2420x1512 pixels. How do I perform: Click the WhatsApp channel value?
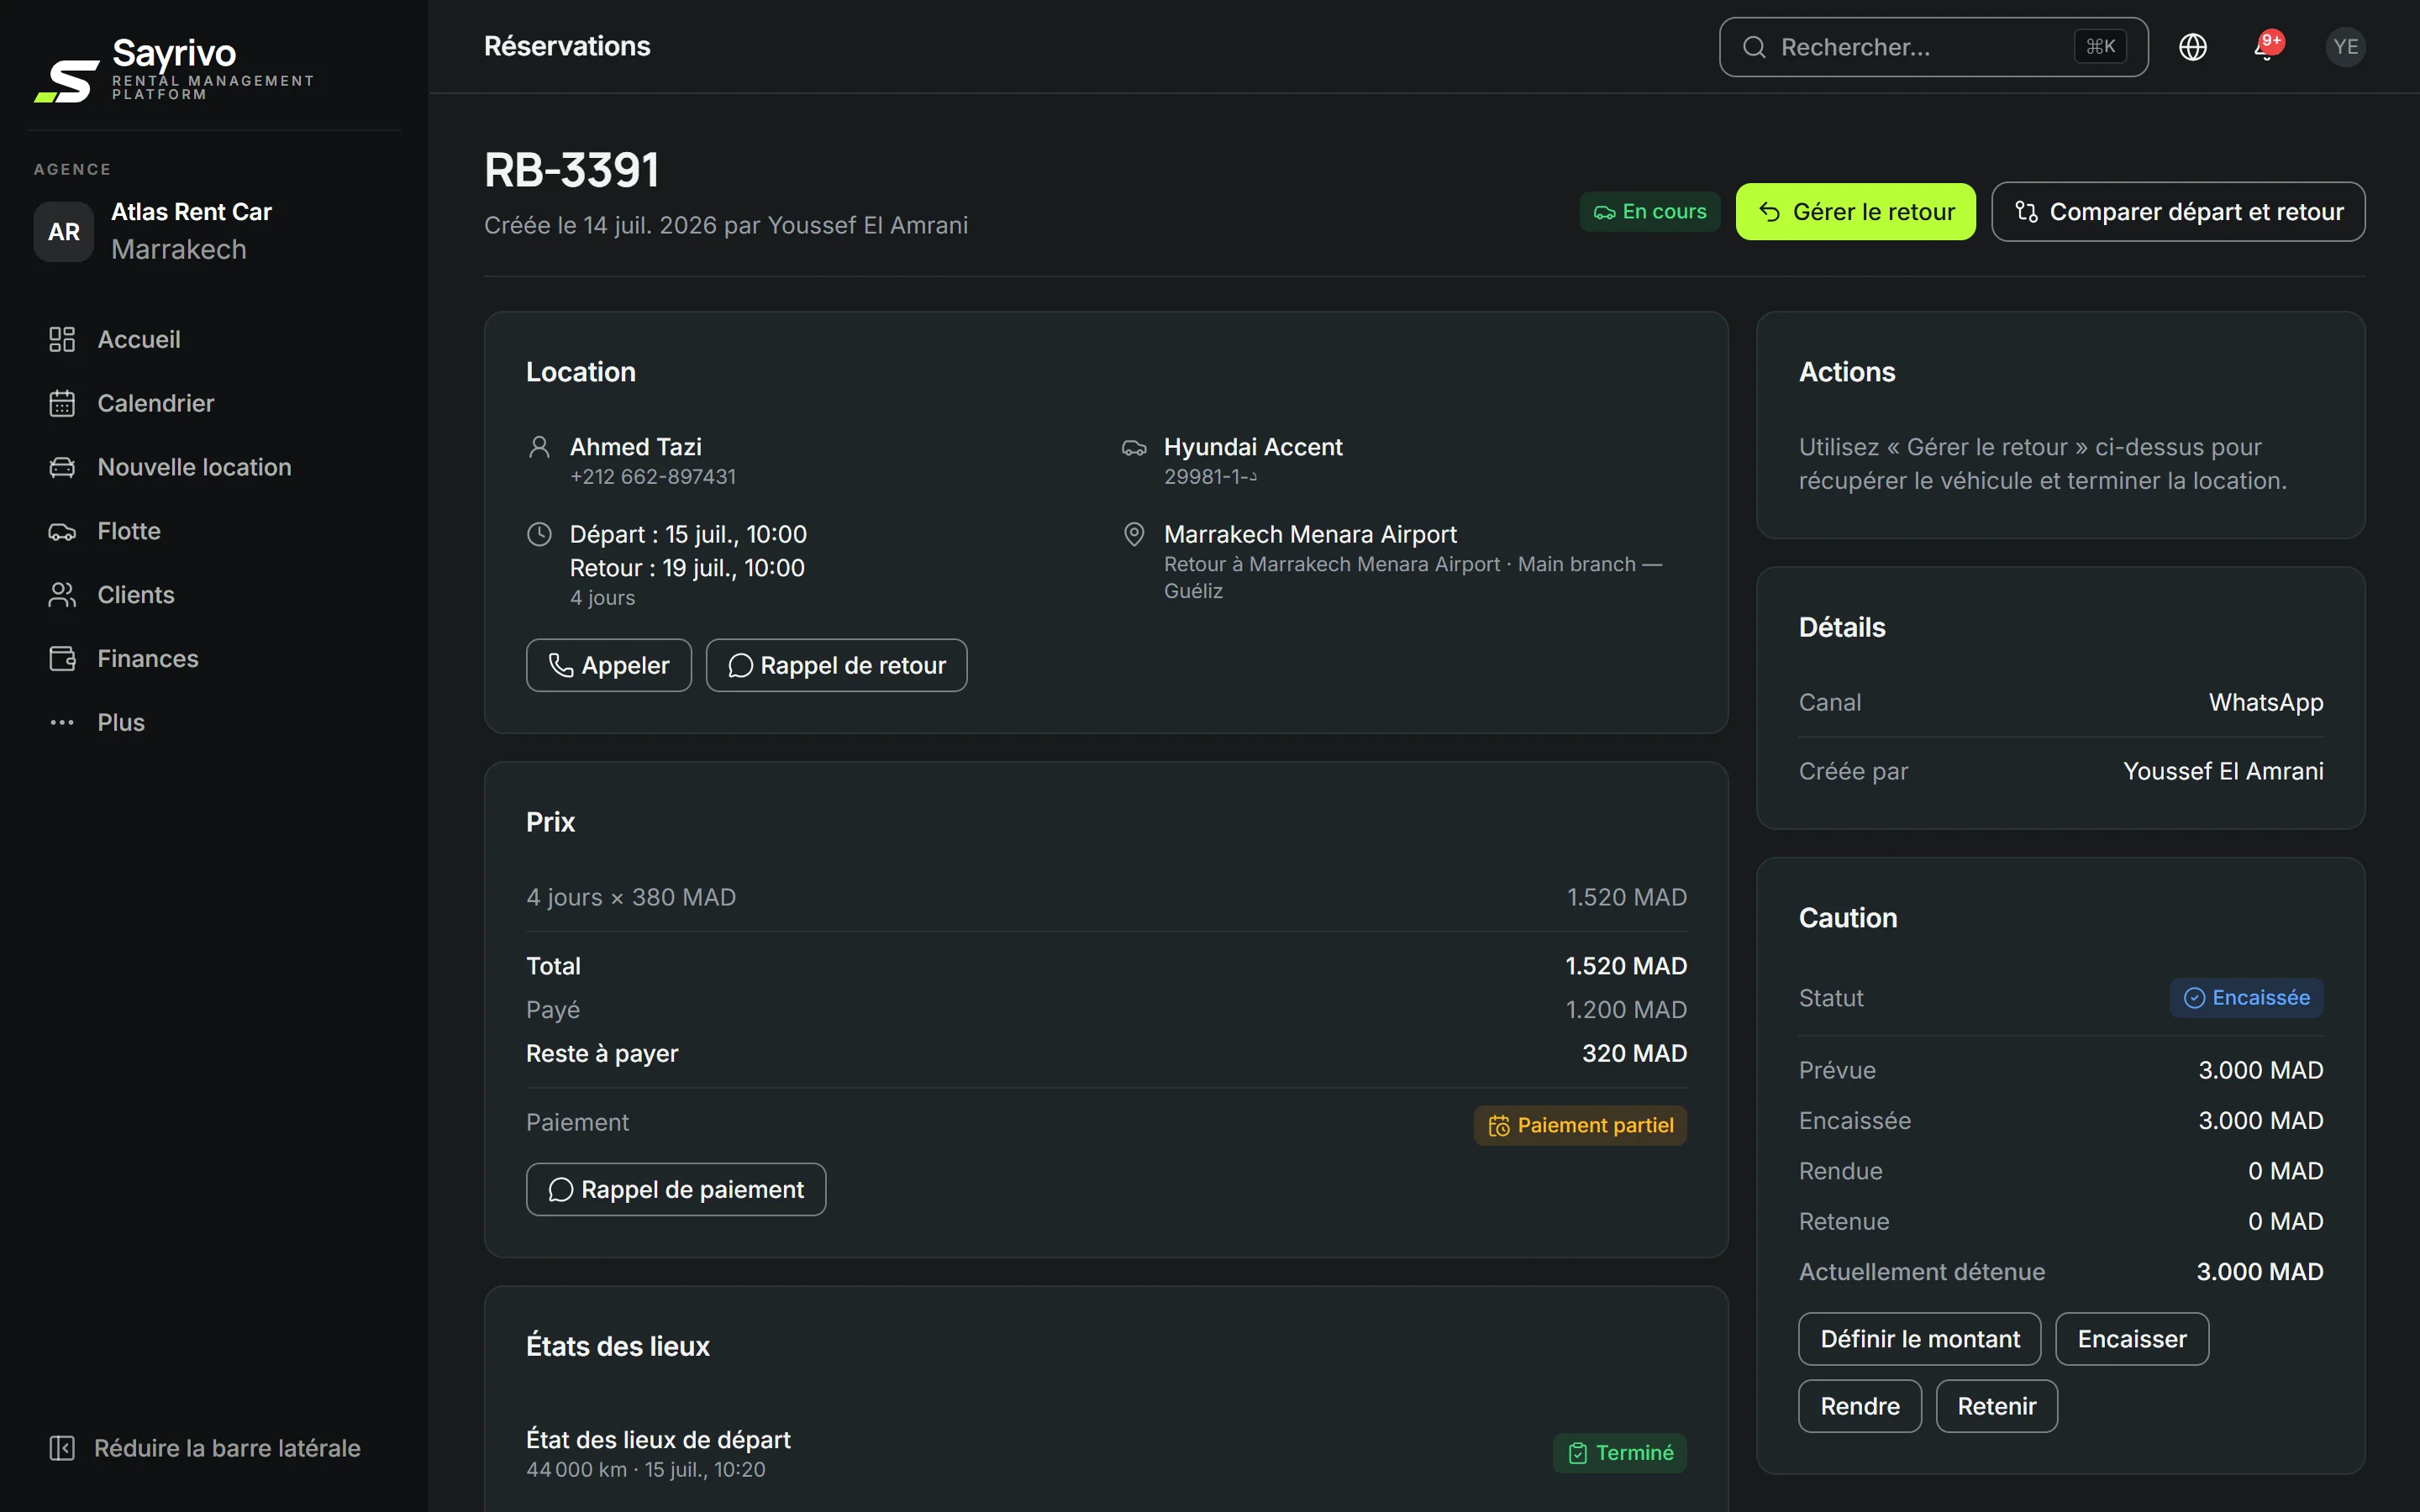pyautogui.click(x=2266, y=702)
